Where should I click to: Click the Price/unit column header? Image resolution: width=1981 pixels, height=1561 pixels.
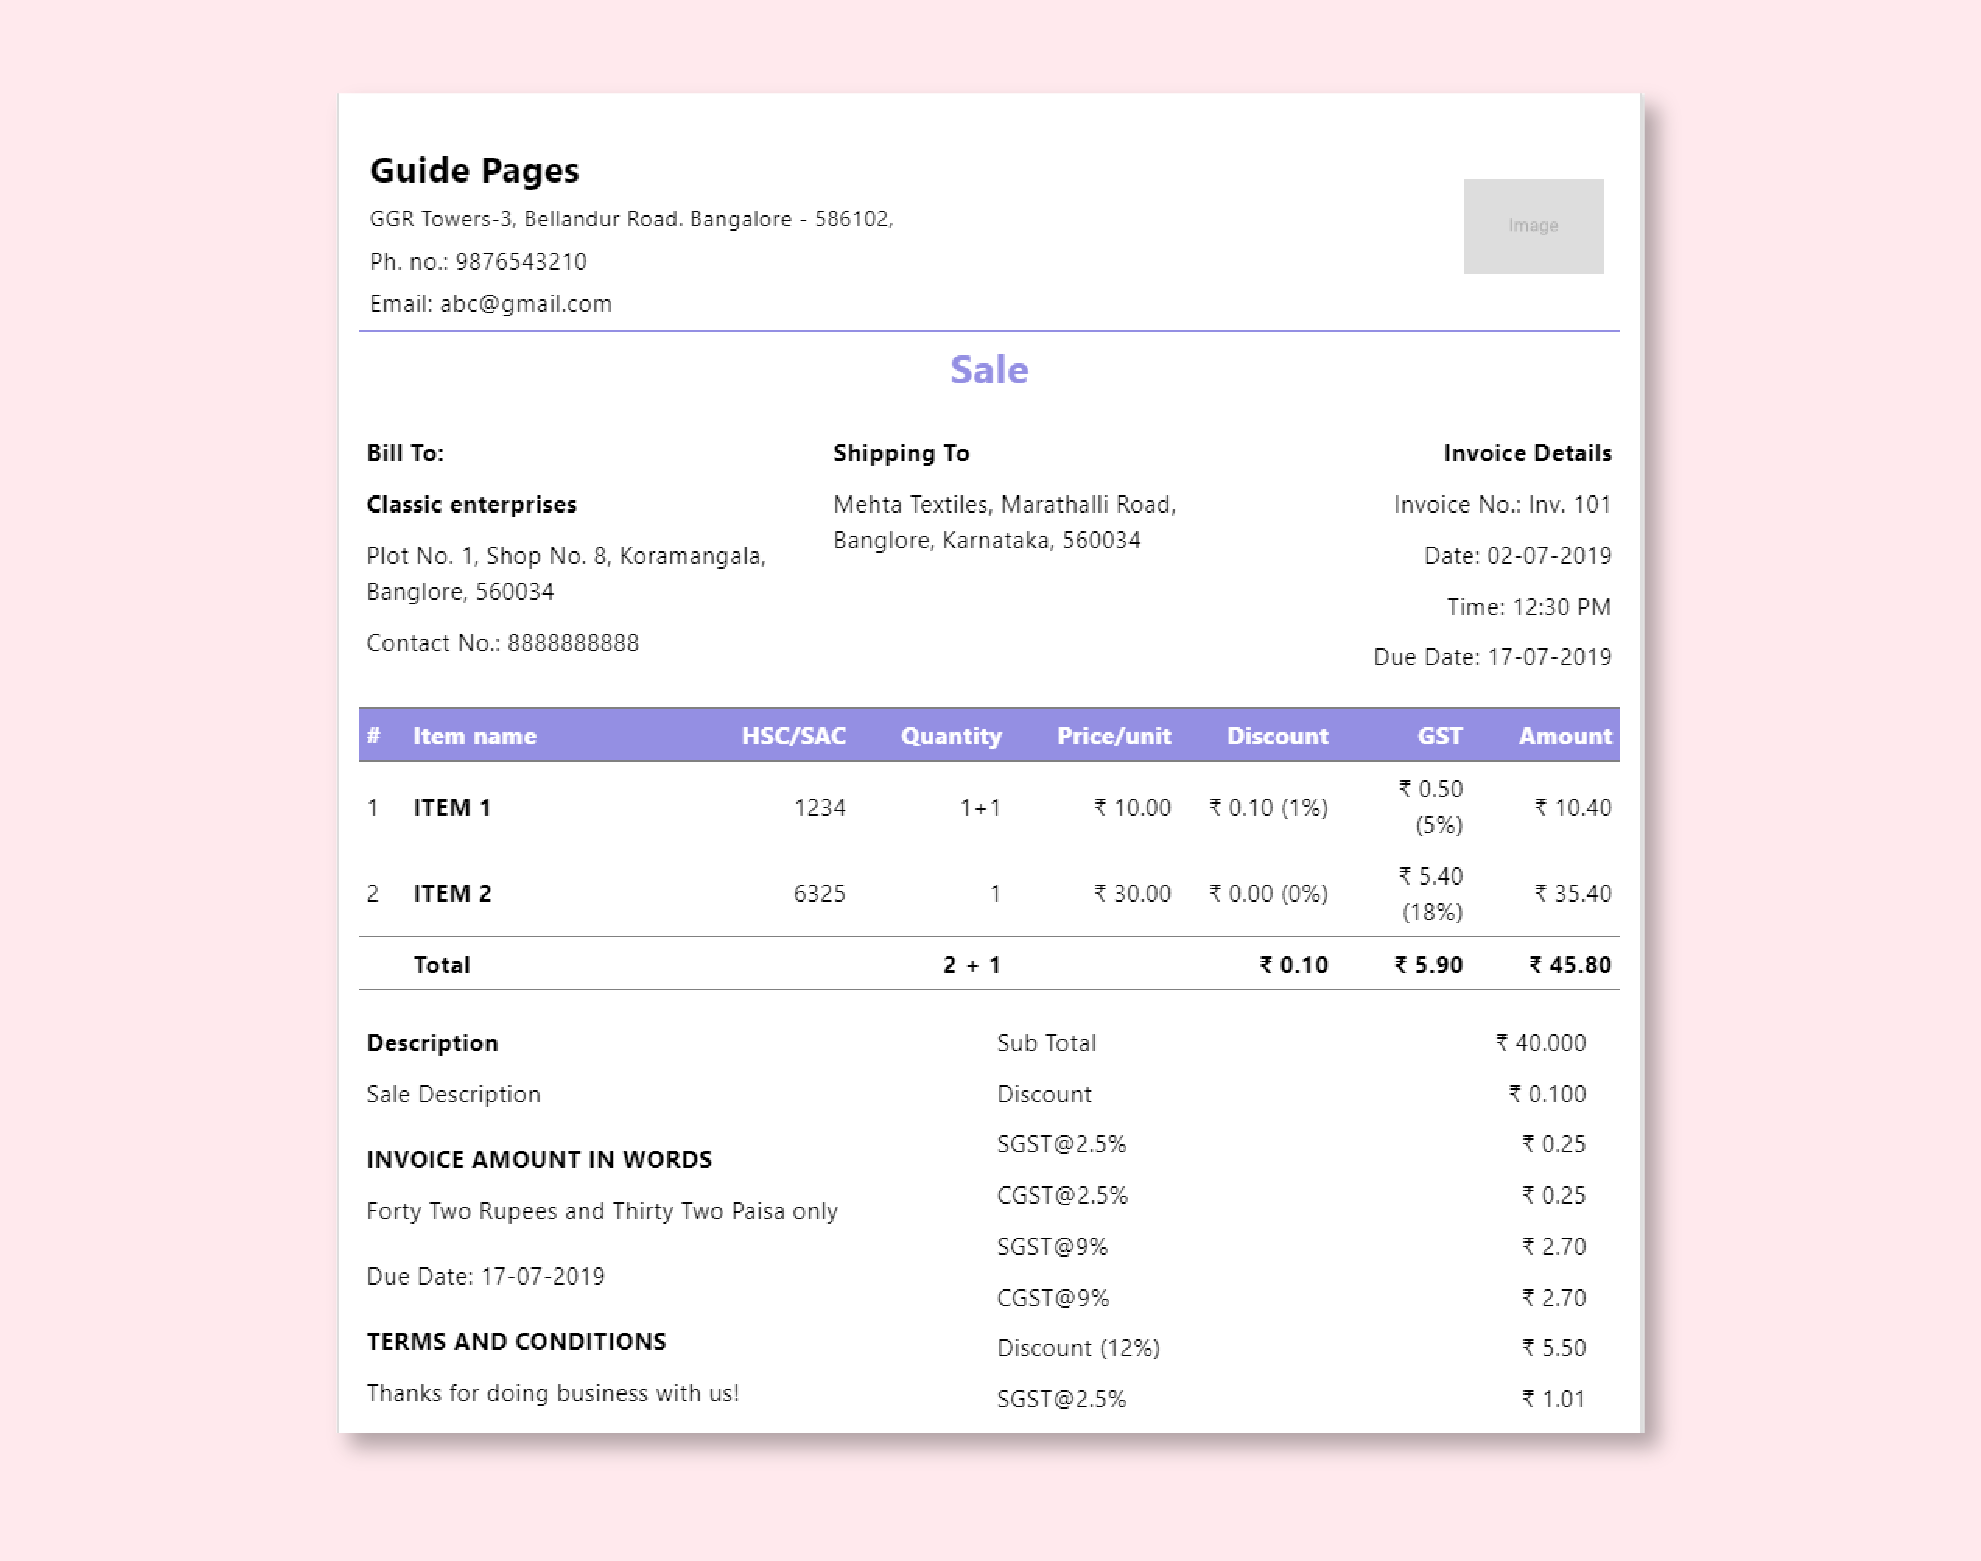(x=1114, y=735)
